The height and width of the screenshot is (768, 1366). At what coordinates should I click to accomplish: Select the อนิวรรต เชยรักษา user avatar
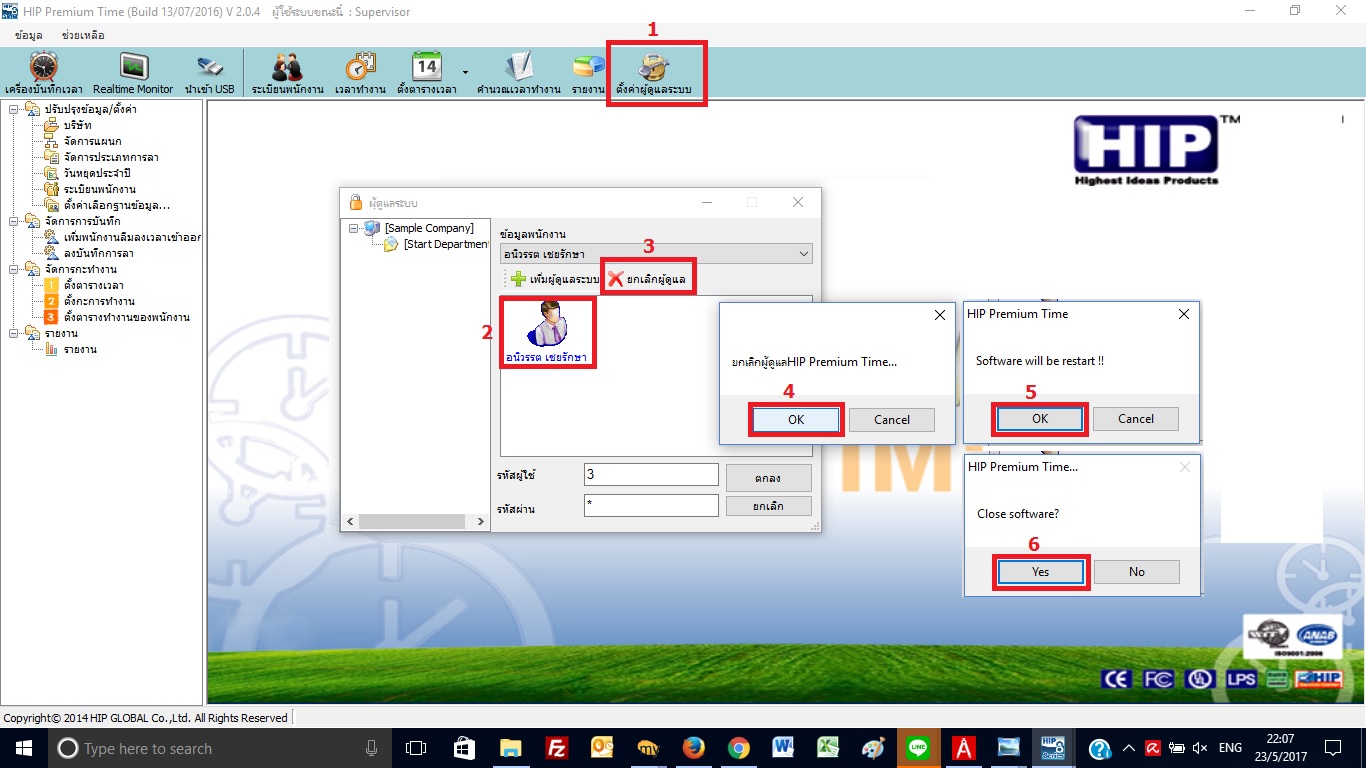click(x=546, y=332)
